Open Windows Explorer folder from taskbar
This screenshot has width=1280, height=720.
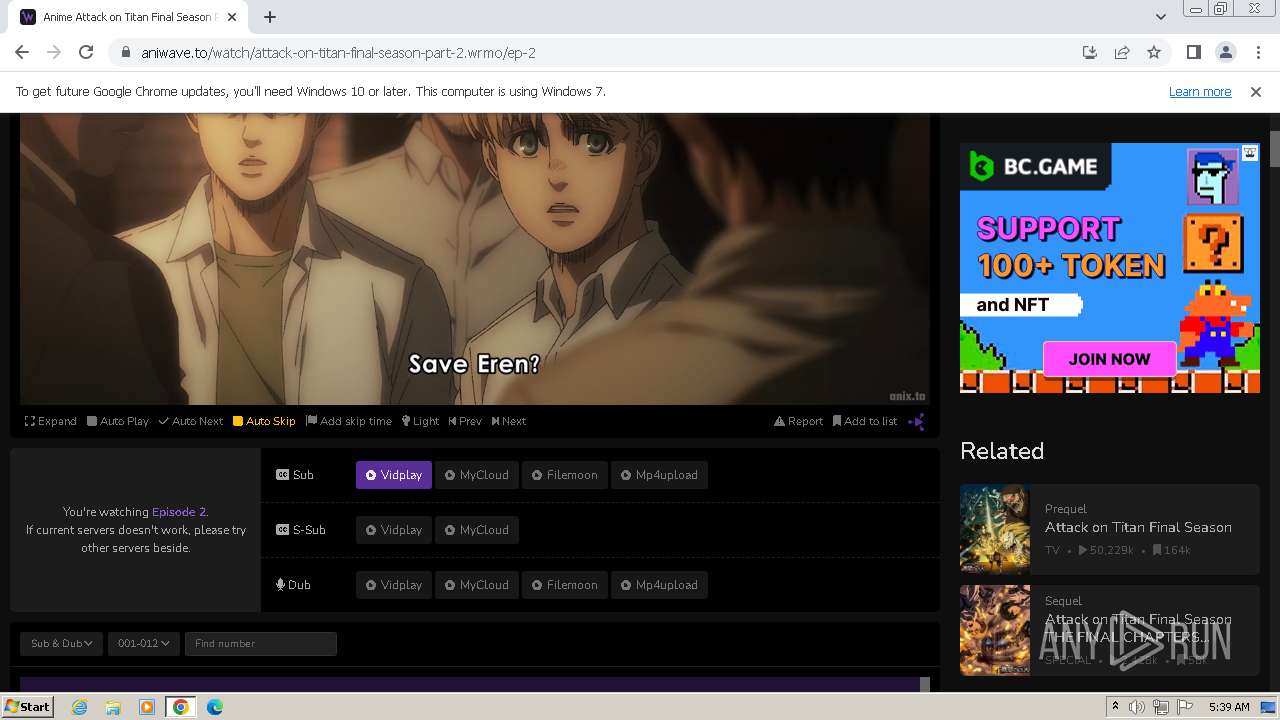tap(113, 707)
